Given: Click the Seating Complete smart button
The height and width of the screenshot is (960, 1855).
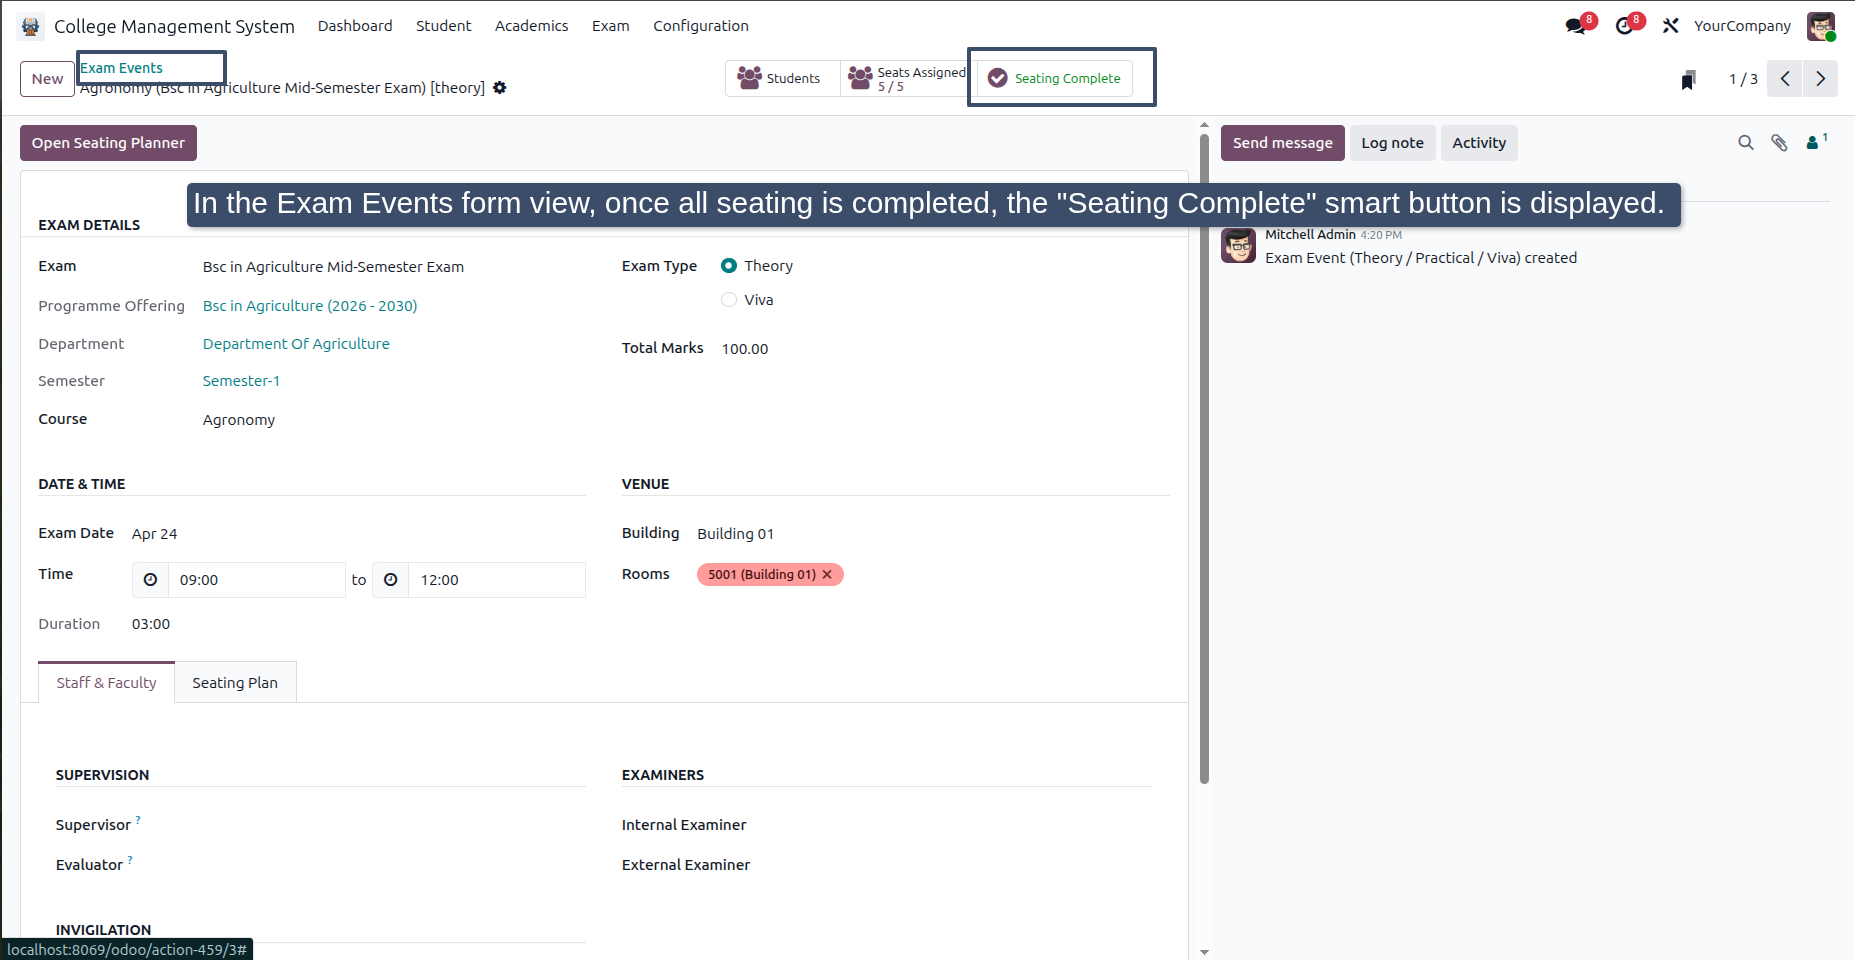Looking at the screenshot, I should pyautogui.click(x=1055, y=78).
